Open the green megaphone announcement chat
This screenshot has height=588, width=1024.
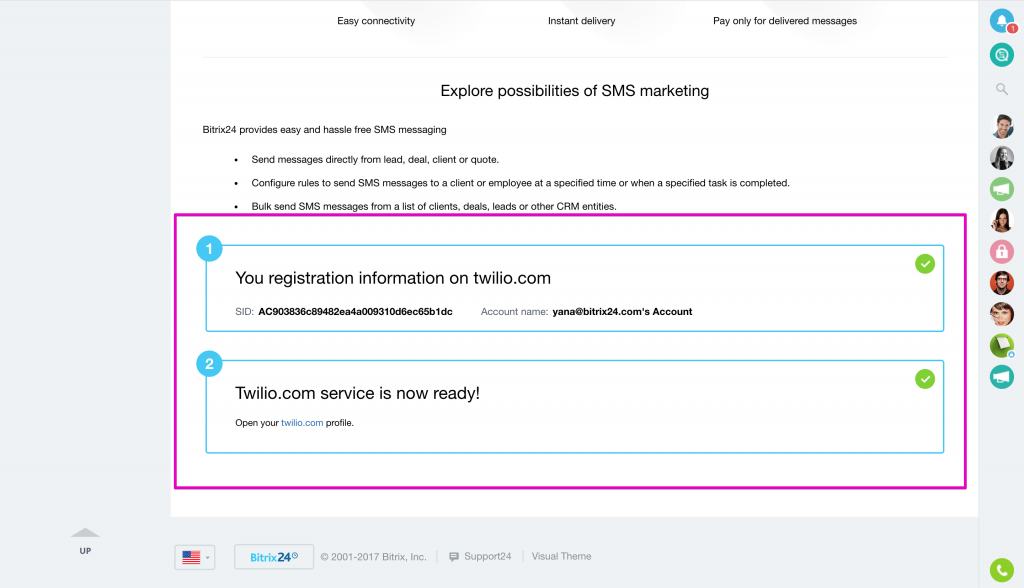point(1002,189)
